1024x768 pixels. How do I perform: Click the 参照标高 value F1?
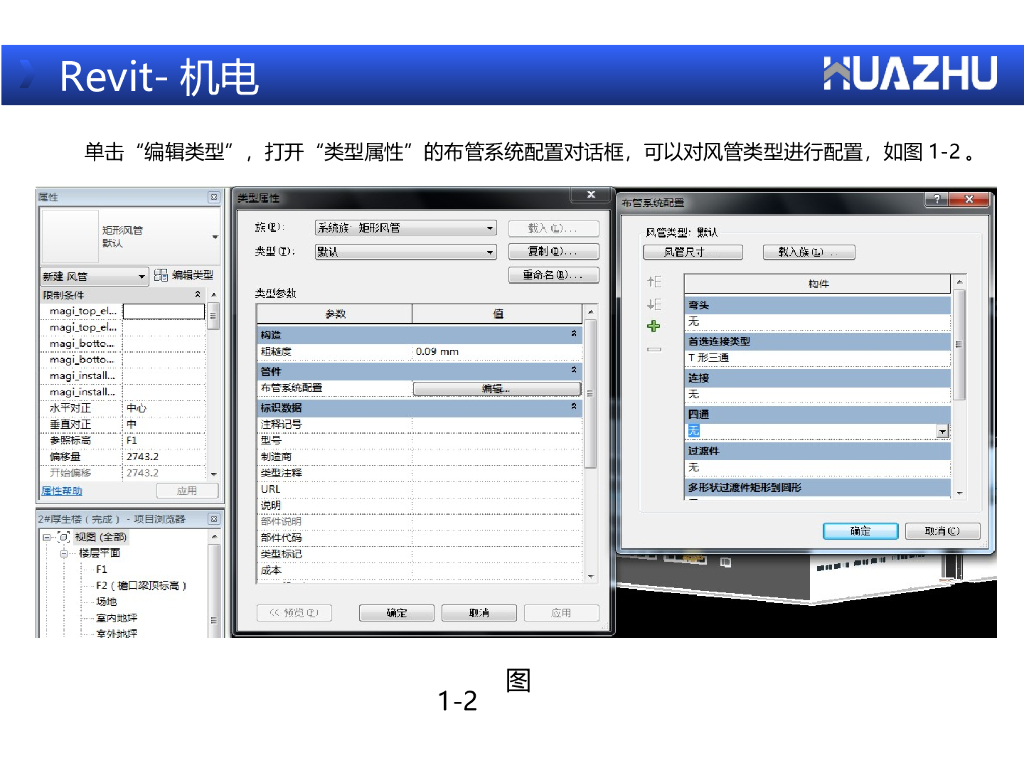(164, 441)
